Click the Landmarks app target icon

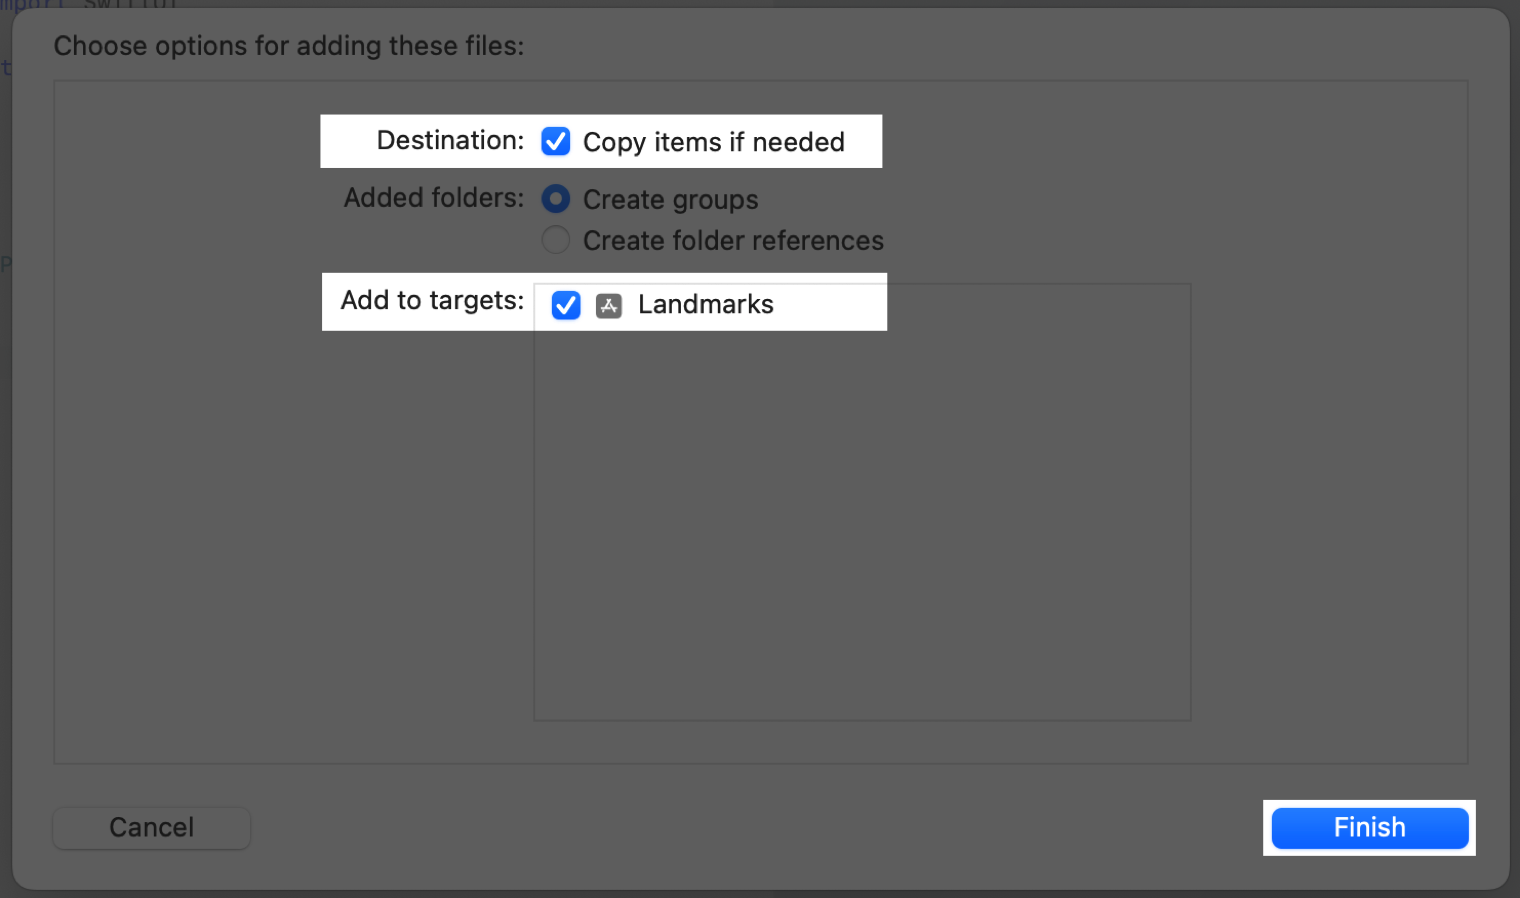609,305
